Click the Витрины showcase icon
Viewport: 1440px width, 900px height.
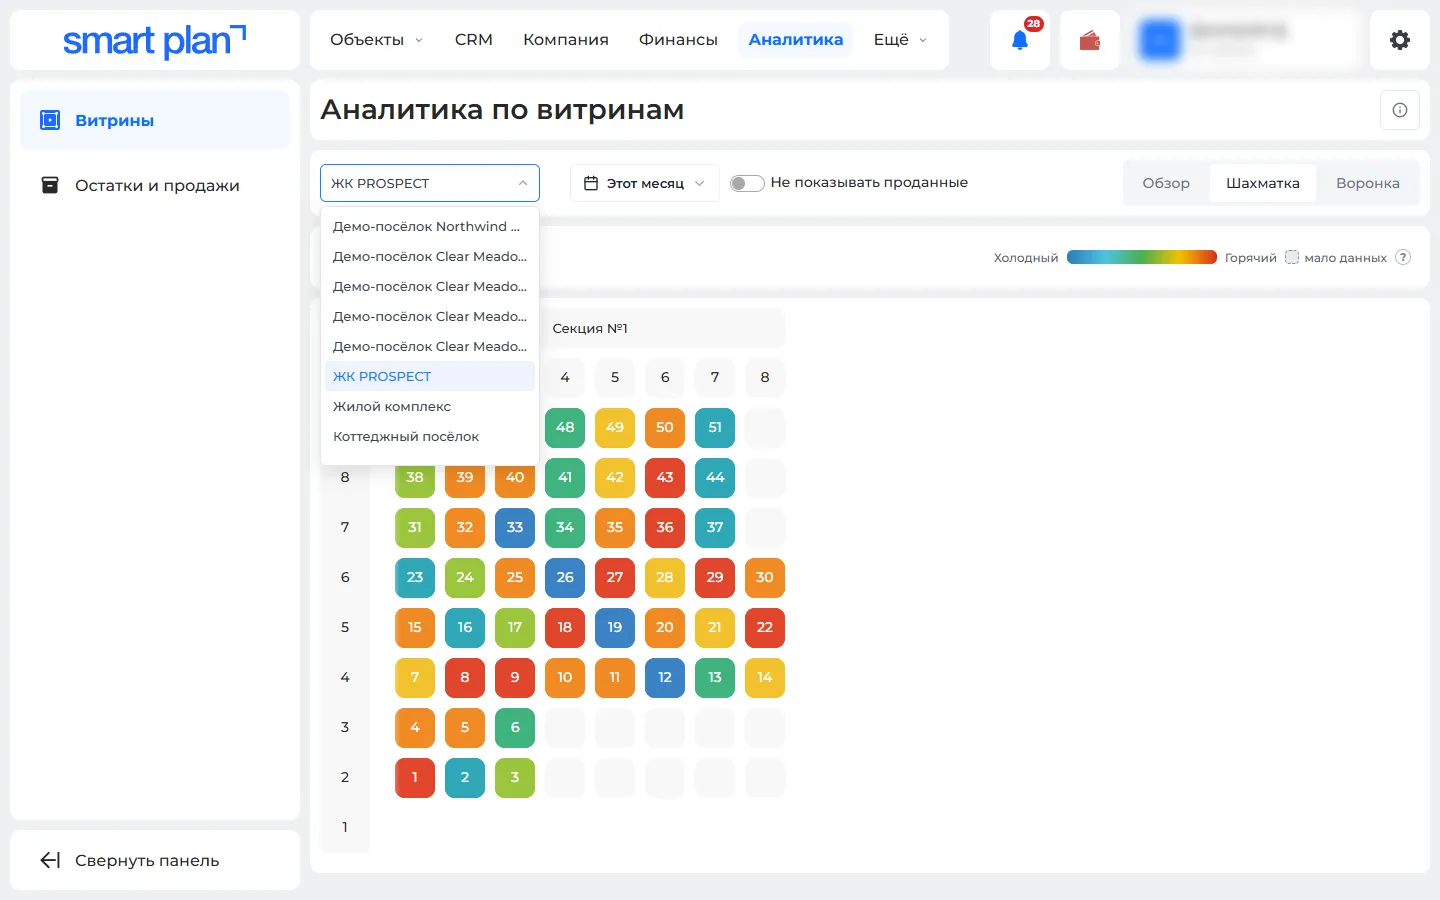click(50, 120)
